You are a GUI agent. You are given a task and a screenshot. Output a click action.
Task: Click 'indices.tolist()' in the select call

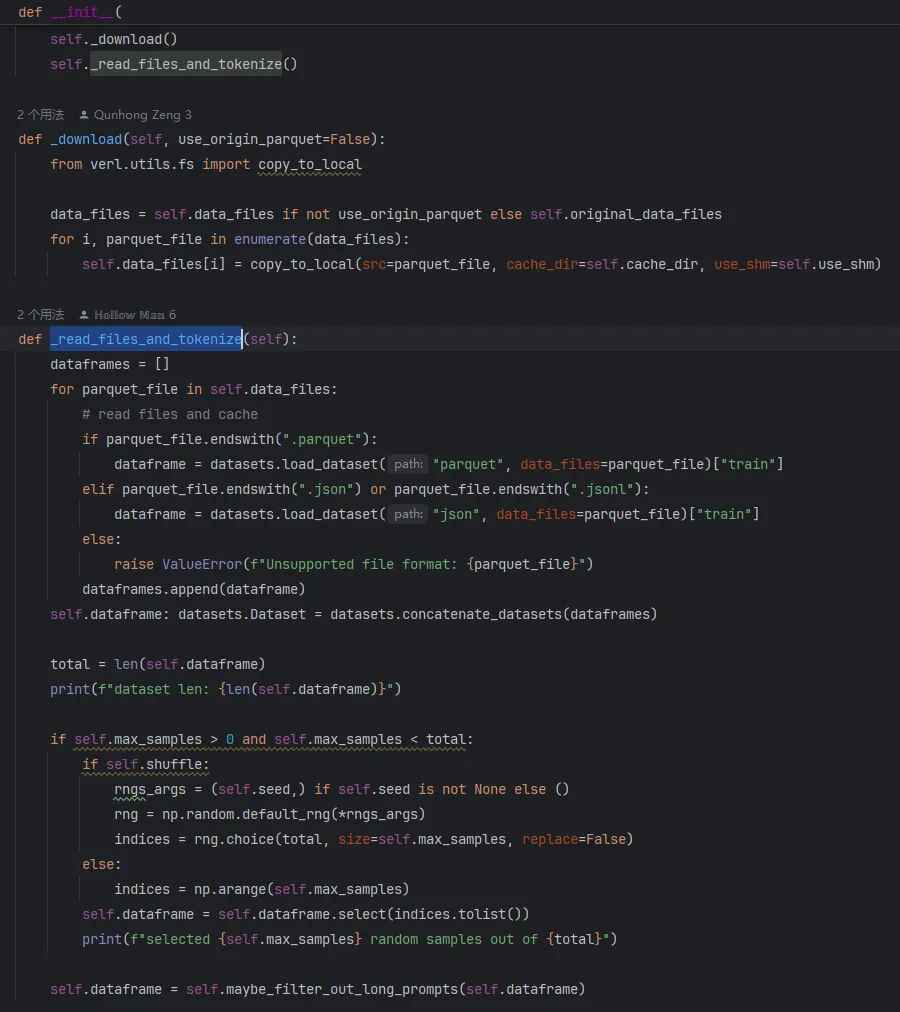458,915
